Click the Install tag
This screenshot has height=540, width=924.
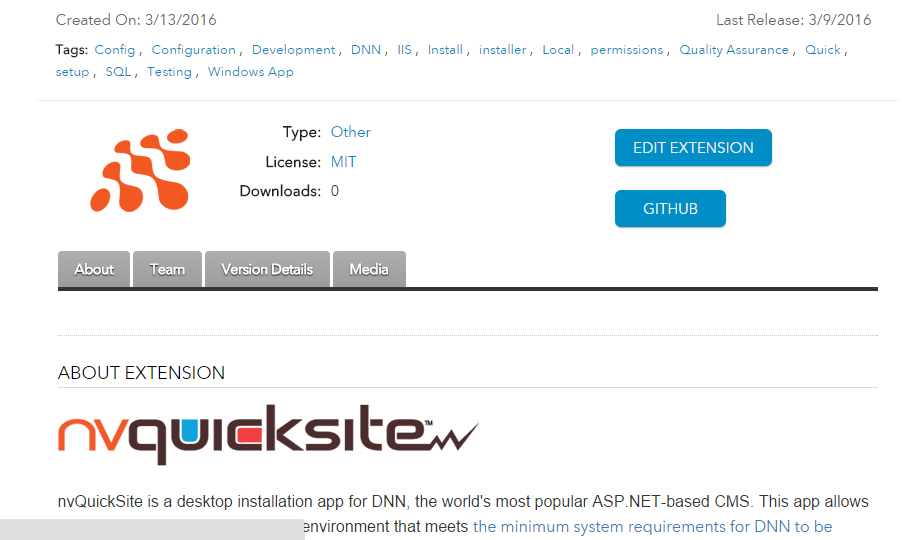445,50
